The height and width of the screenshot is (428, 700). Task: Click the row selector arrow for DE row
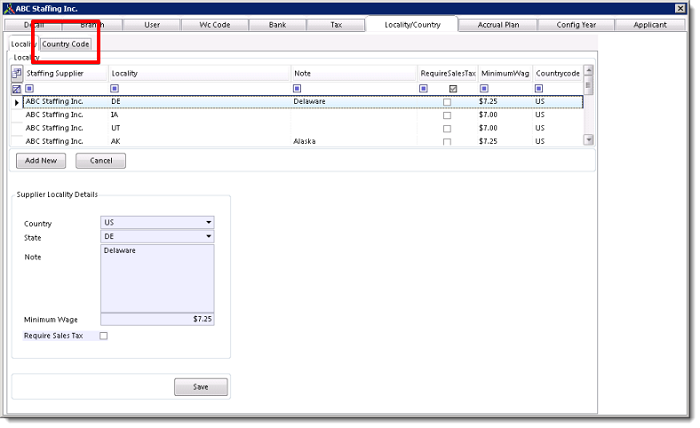tap(17, 102)
